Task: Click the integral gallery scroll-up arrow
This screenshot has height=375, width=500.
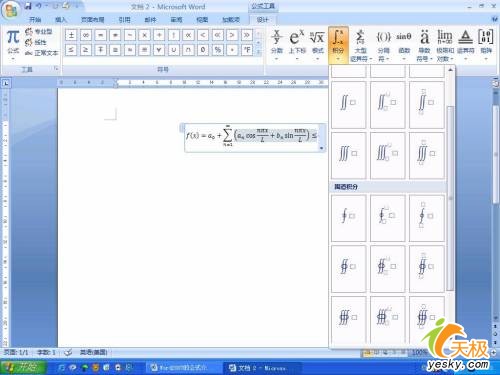Action: (450, 70)
